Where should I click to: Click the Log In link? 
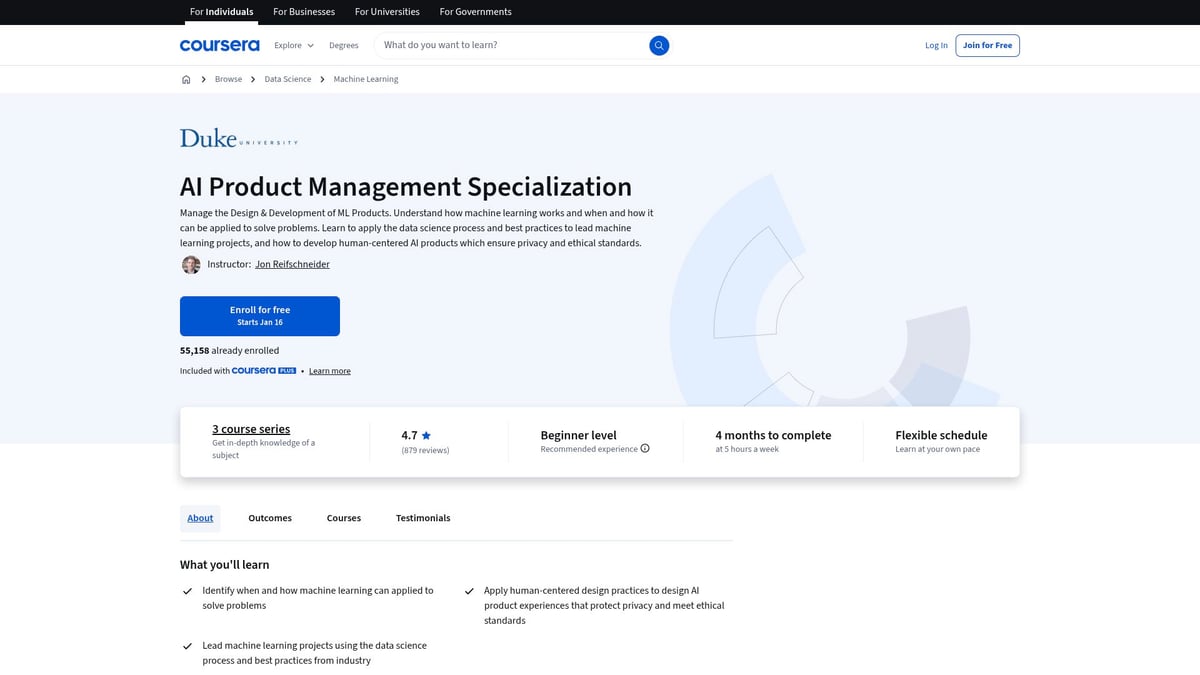936,45
